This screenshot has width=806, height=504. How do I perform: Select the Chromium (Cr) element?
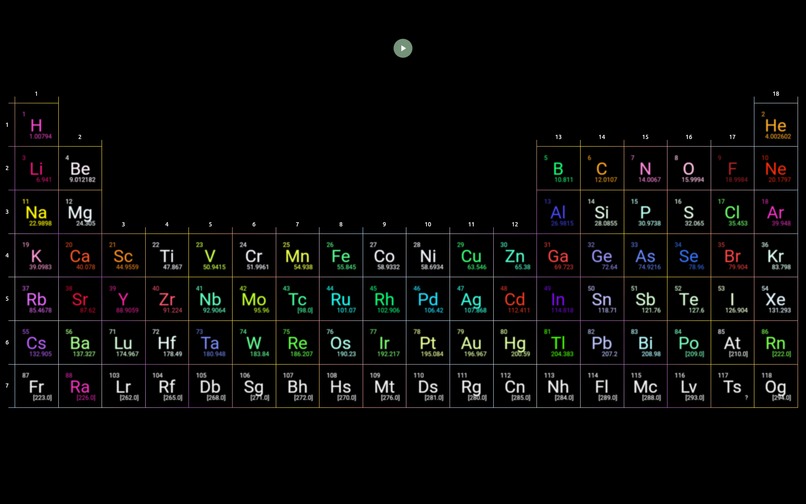254,256
